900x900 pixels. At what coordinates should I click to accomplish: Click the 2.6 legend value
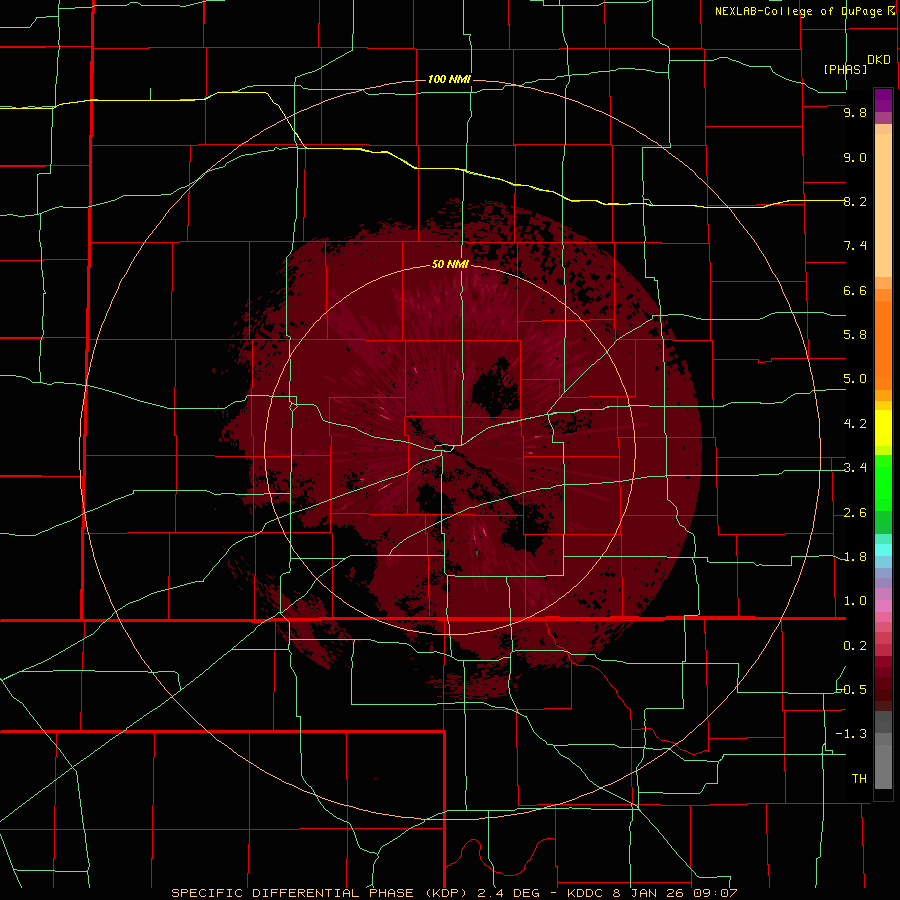(855, 513)
